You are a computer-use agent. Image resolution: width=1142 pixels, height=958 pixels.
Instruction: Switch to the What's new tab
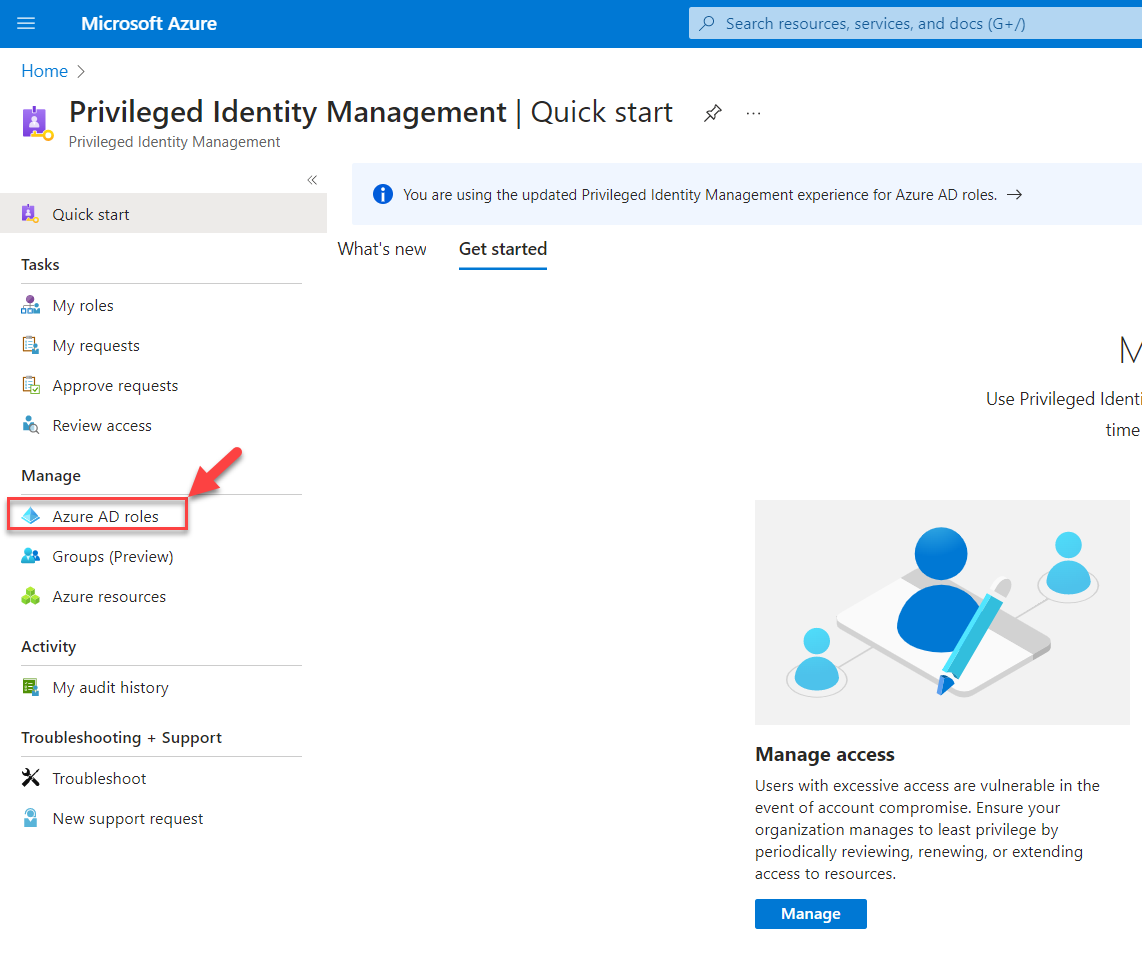click(x=381, y=249)
